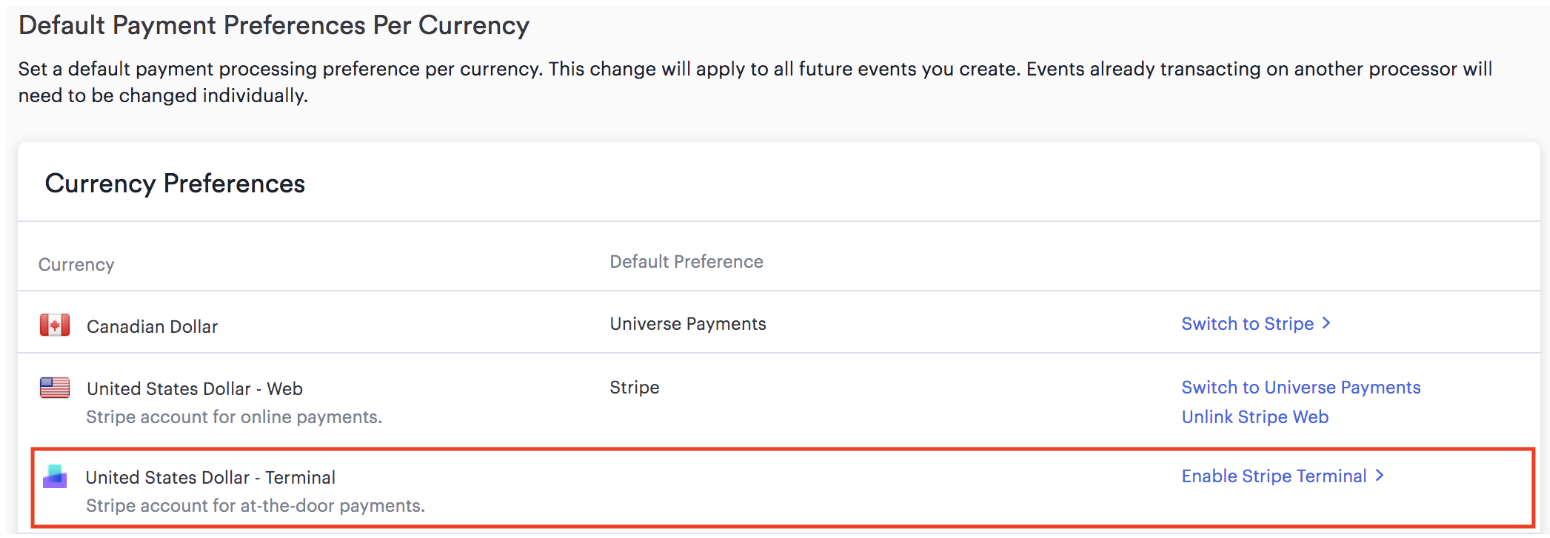Image resolution: width=1550 pixels, height=538 pixels.
Task: Click the Currency Preferences card heading
Action: tap(175, 184)
